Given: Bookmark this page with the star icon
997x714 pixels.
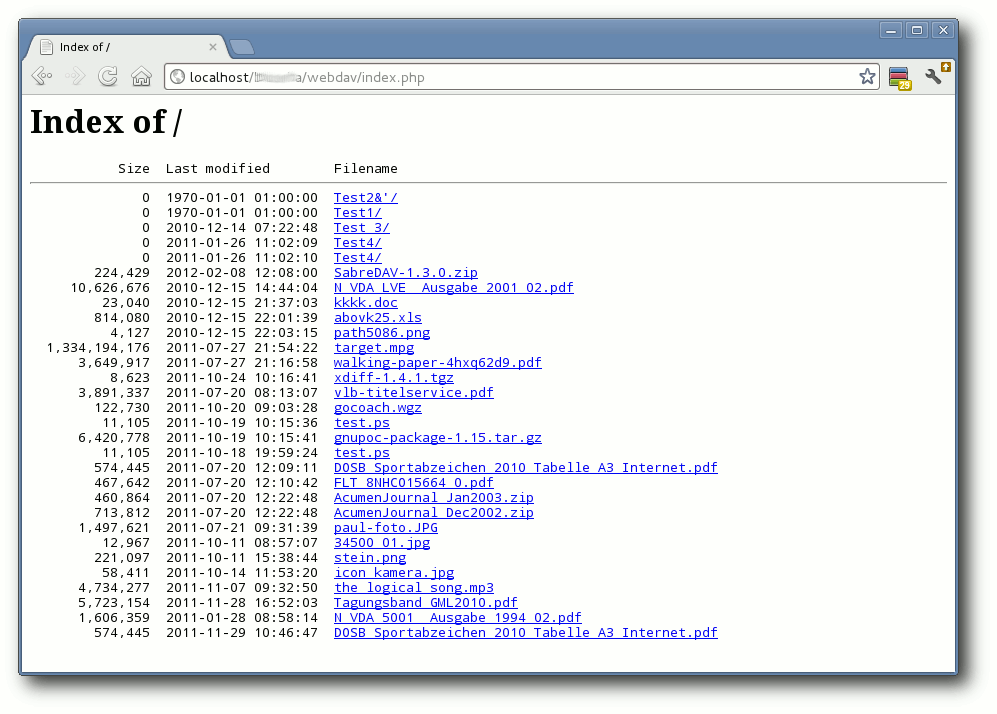Looking at the screenshot, I should point(867,77).
